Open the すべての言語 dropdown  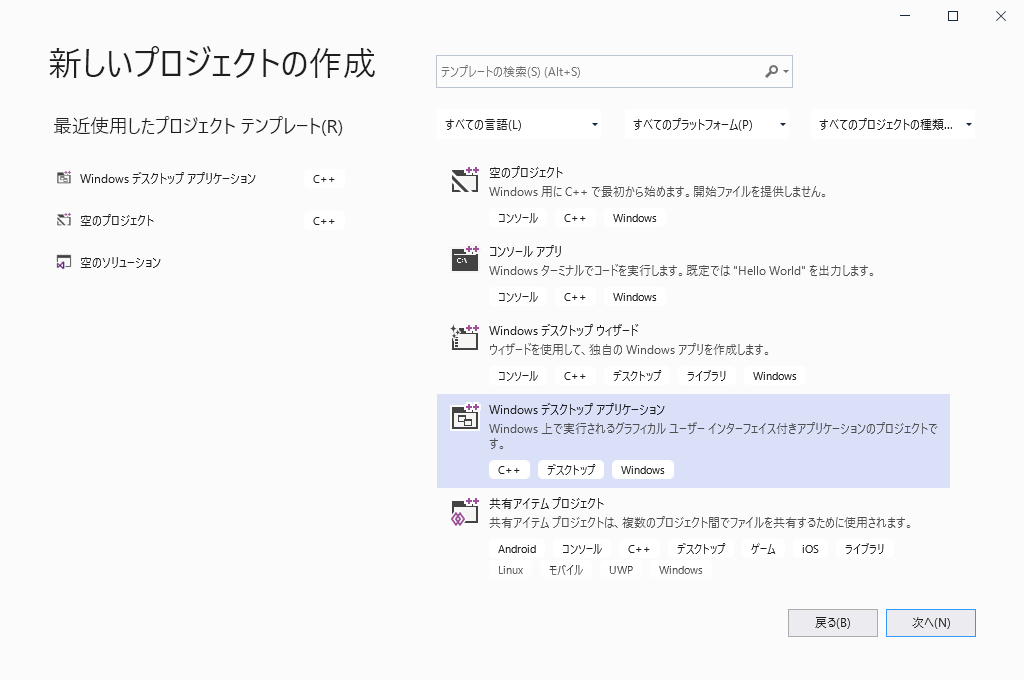click(519, 125)
